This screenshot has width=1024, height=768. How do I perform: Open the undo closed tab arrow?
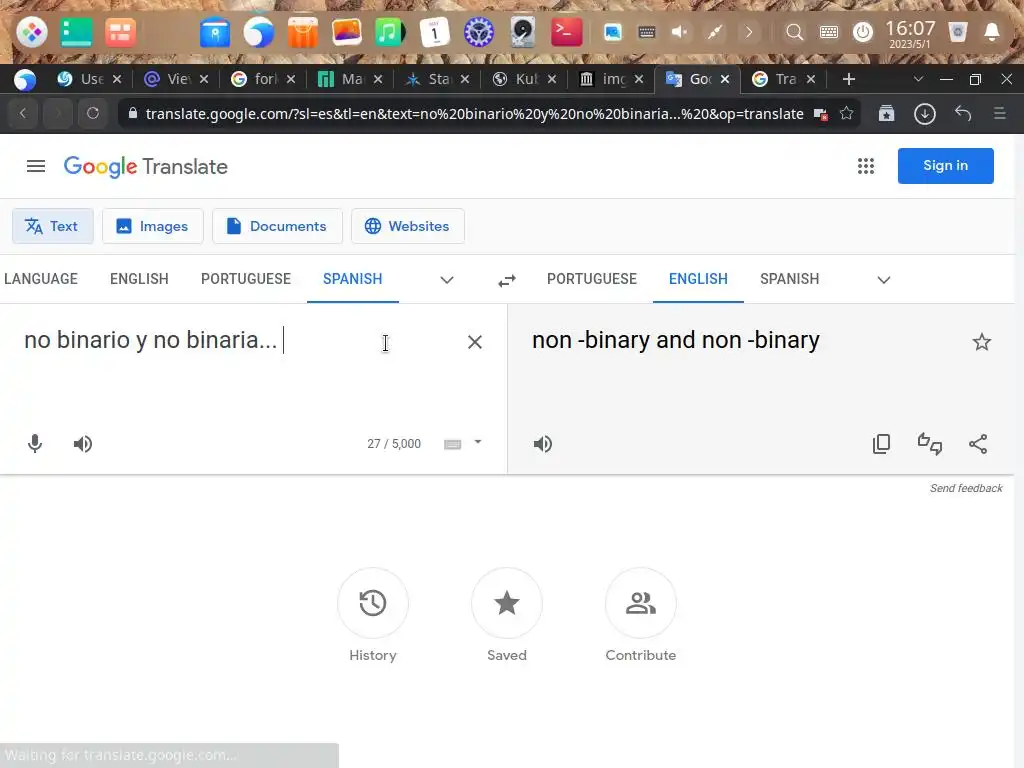point(963,114)
